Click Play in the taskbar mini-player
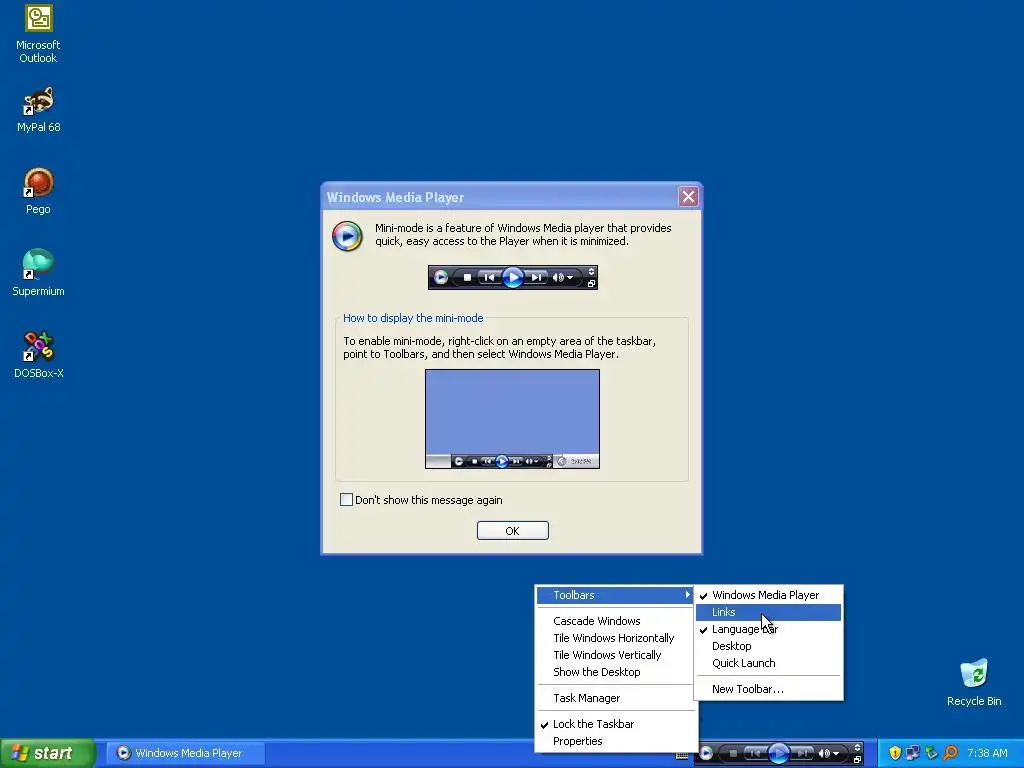 (779, 754)
